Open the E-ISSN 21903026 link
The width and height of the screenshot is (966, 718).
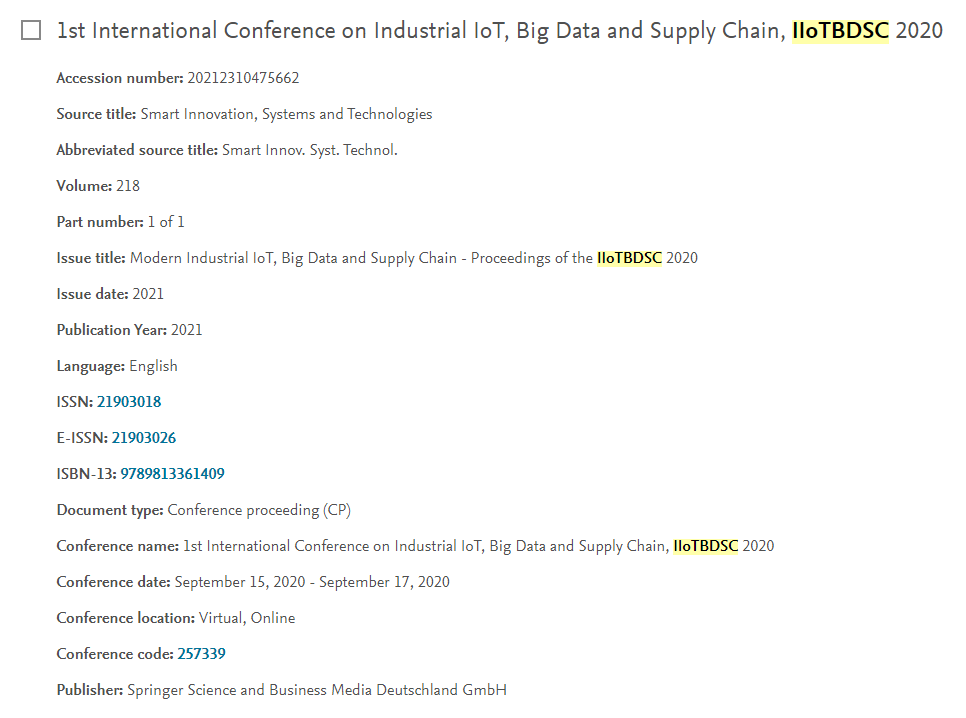[144, 438]
